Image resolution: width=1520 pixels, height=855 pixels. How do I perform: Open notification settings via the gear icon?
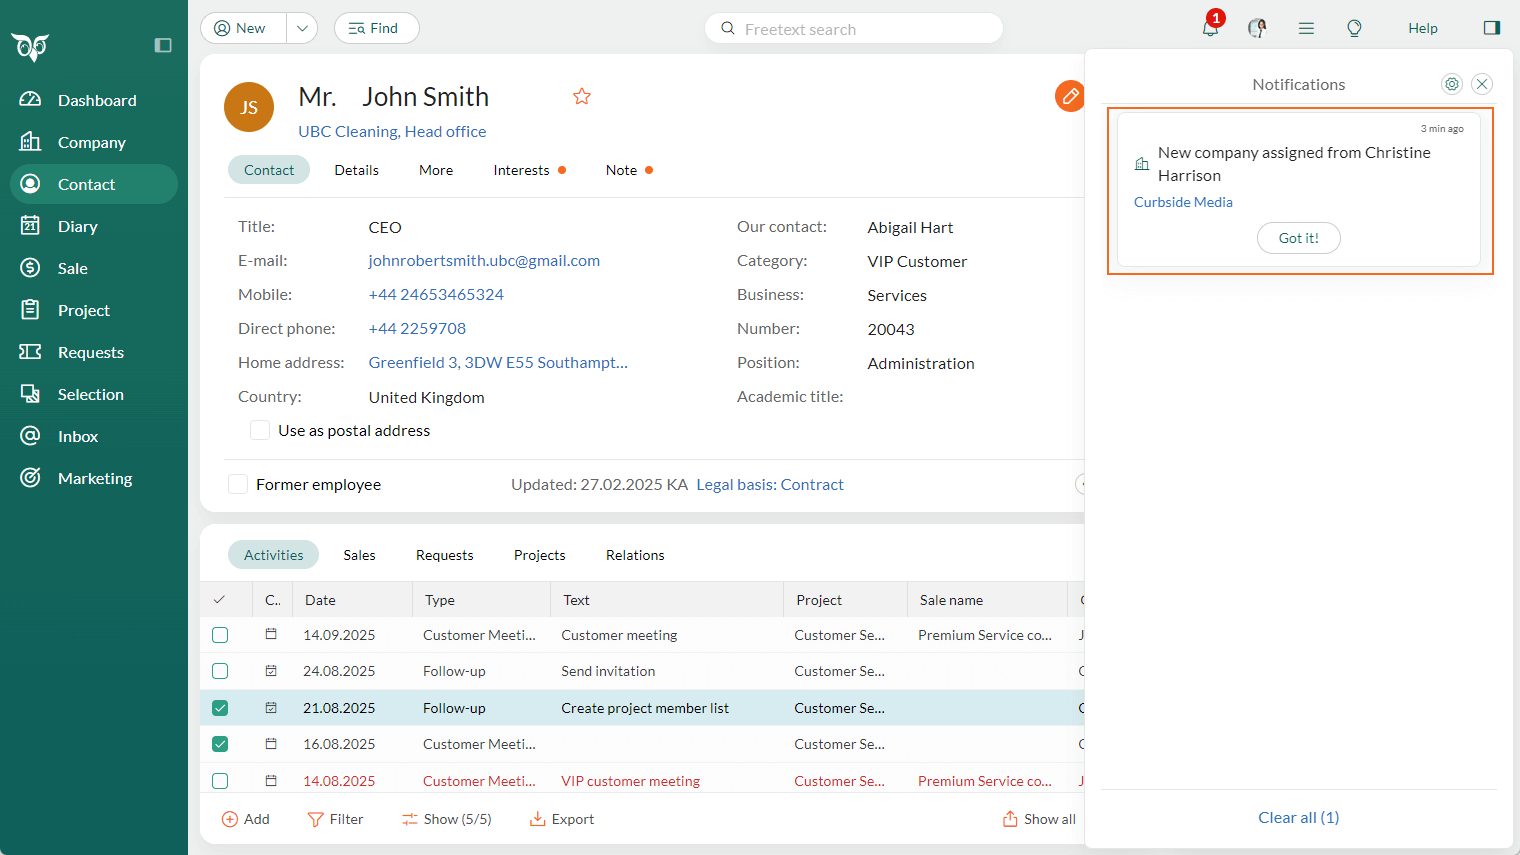click(1452, 84)
